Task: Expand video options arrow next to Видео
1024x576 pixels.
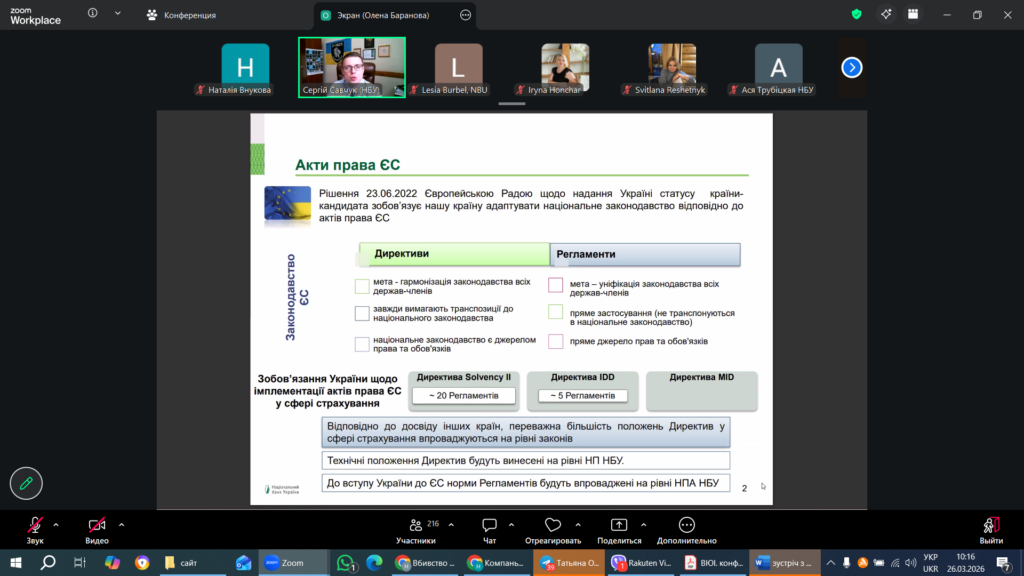Action: point(122,524)
